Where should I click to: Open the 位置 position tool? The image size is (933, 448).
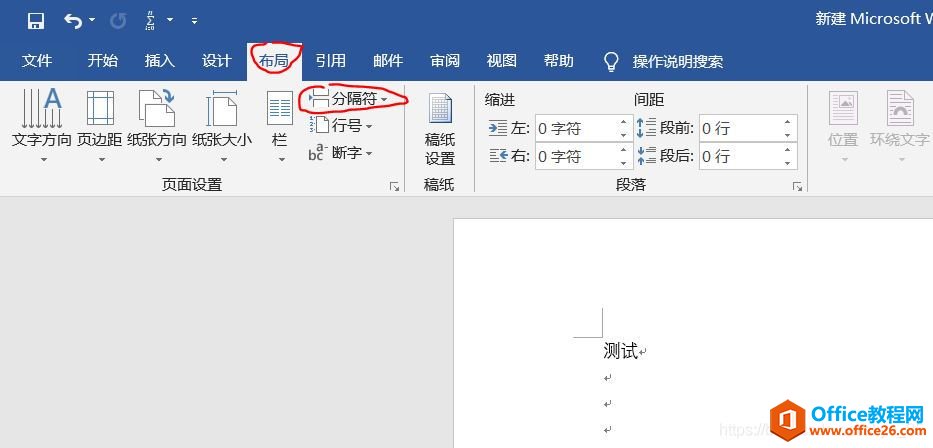pos(843,126)
